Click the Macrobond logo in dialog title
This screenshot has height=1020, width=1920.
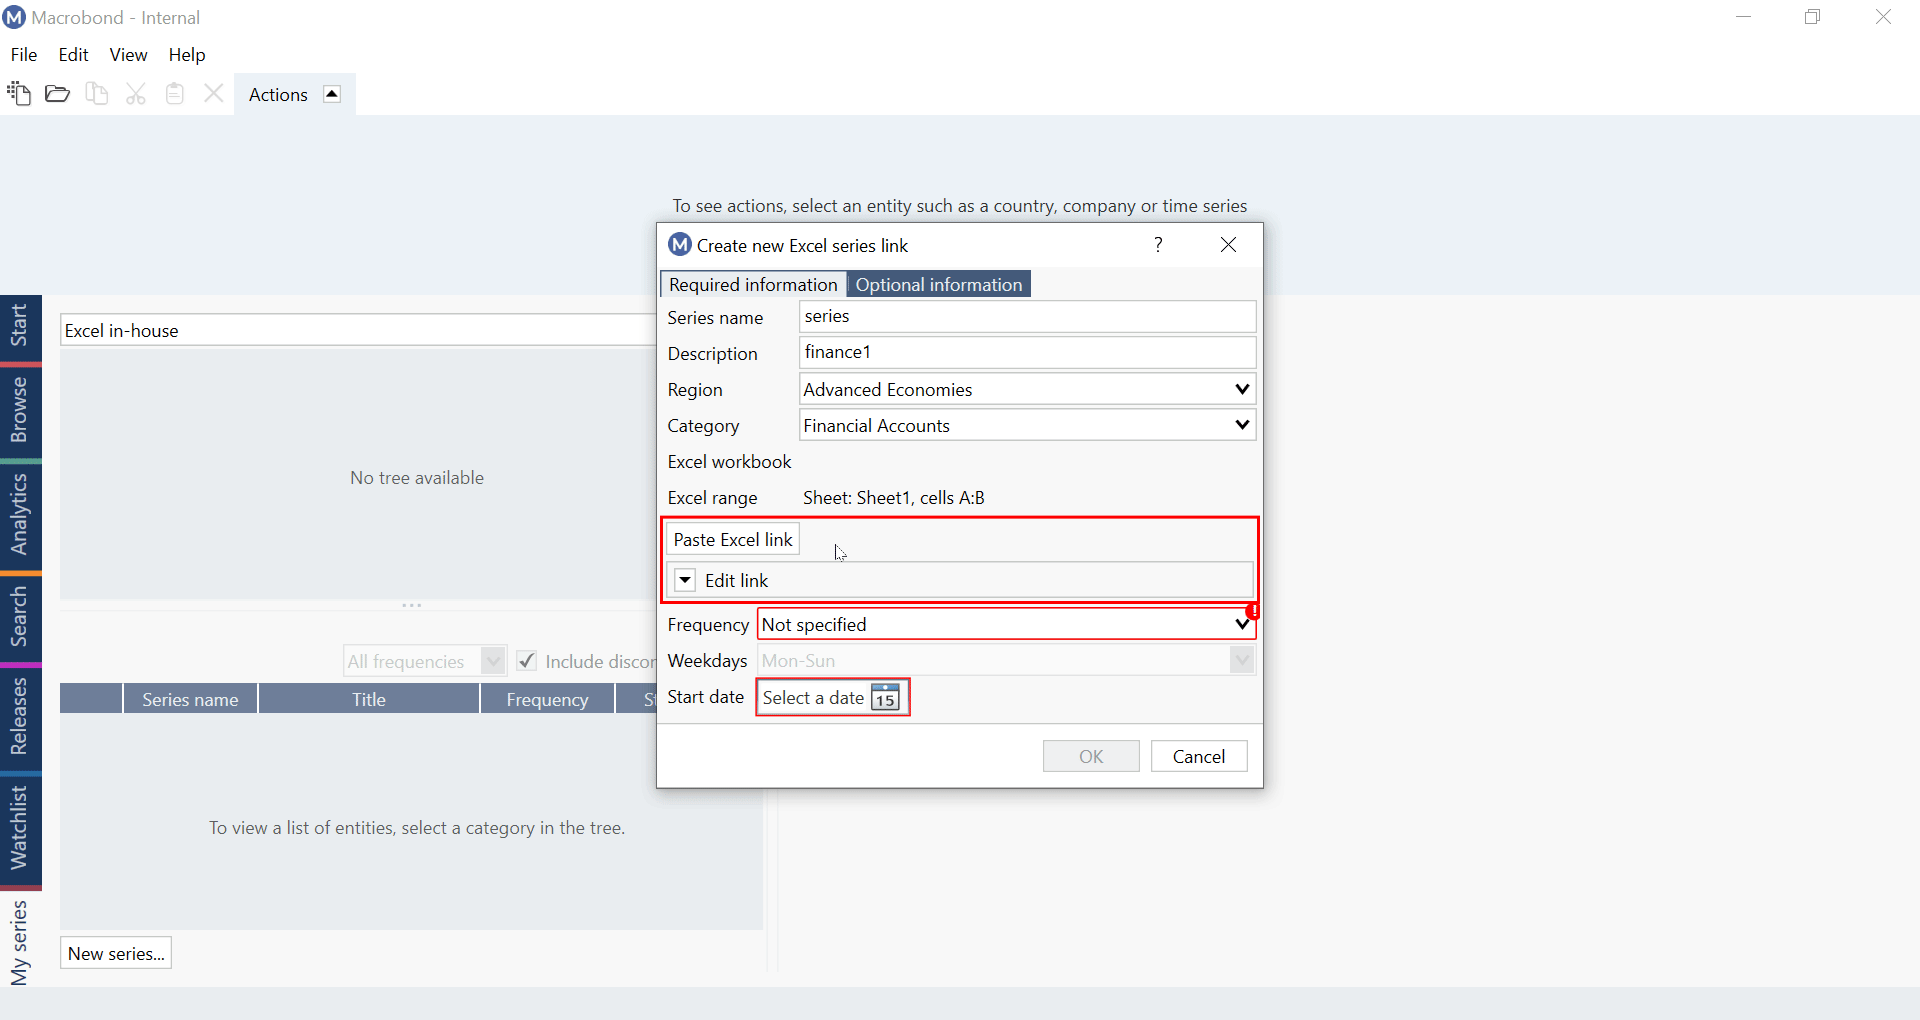pos(680,245)
